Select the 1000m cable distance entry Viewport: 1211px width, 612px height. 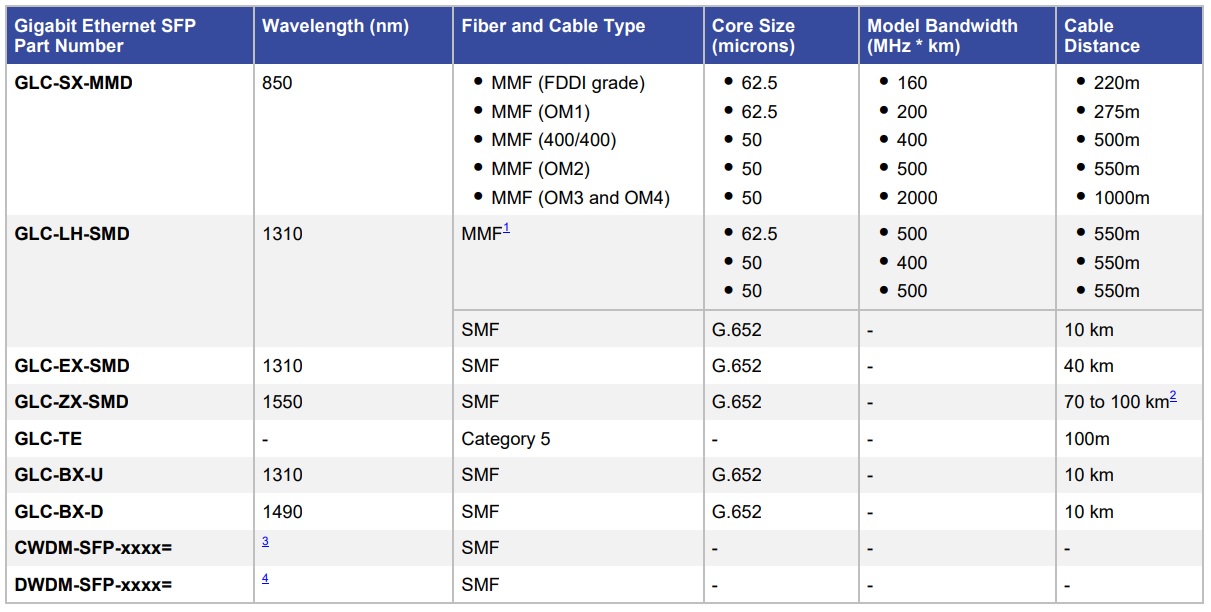tap(1123, 198)
